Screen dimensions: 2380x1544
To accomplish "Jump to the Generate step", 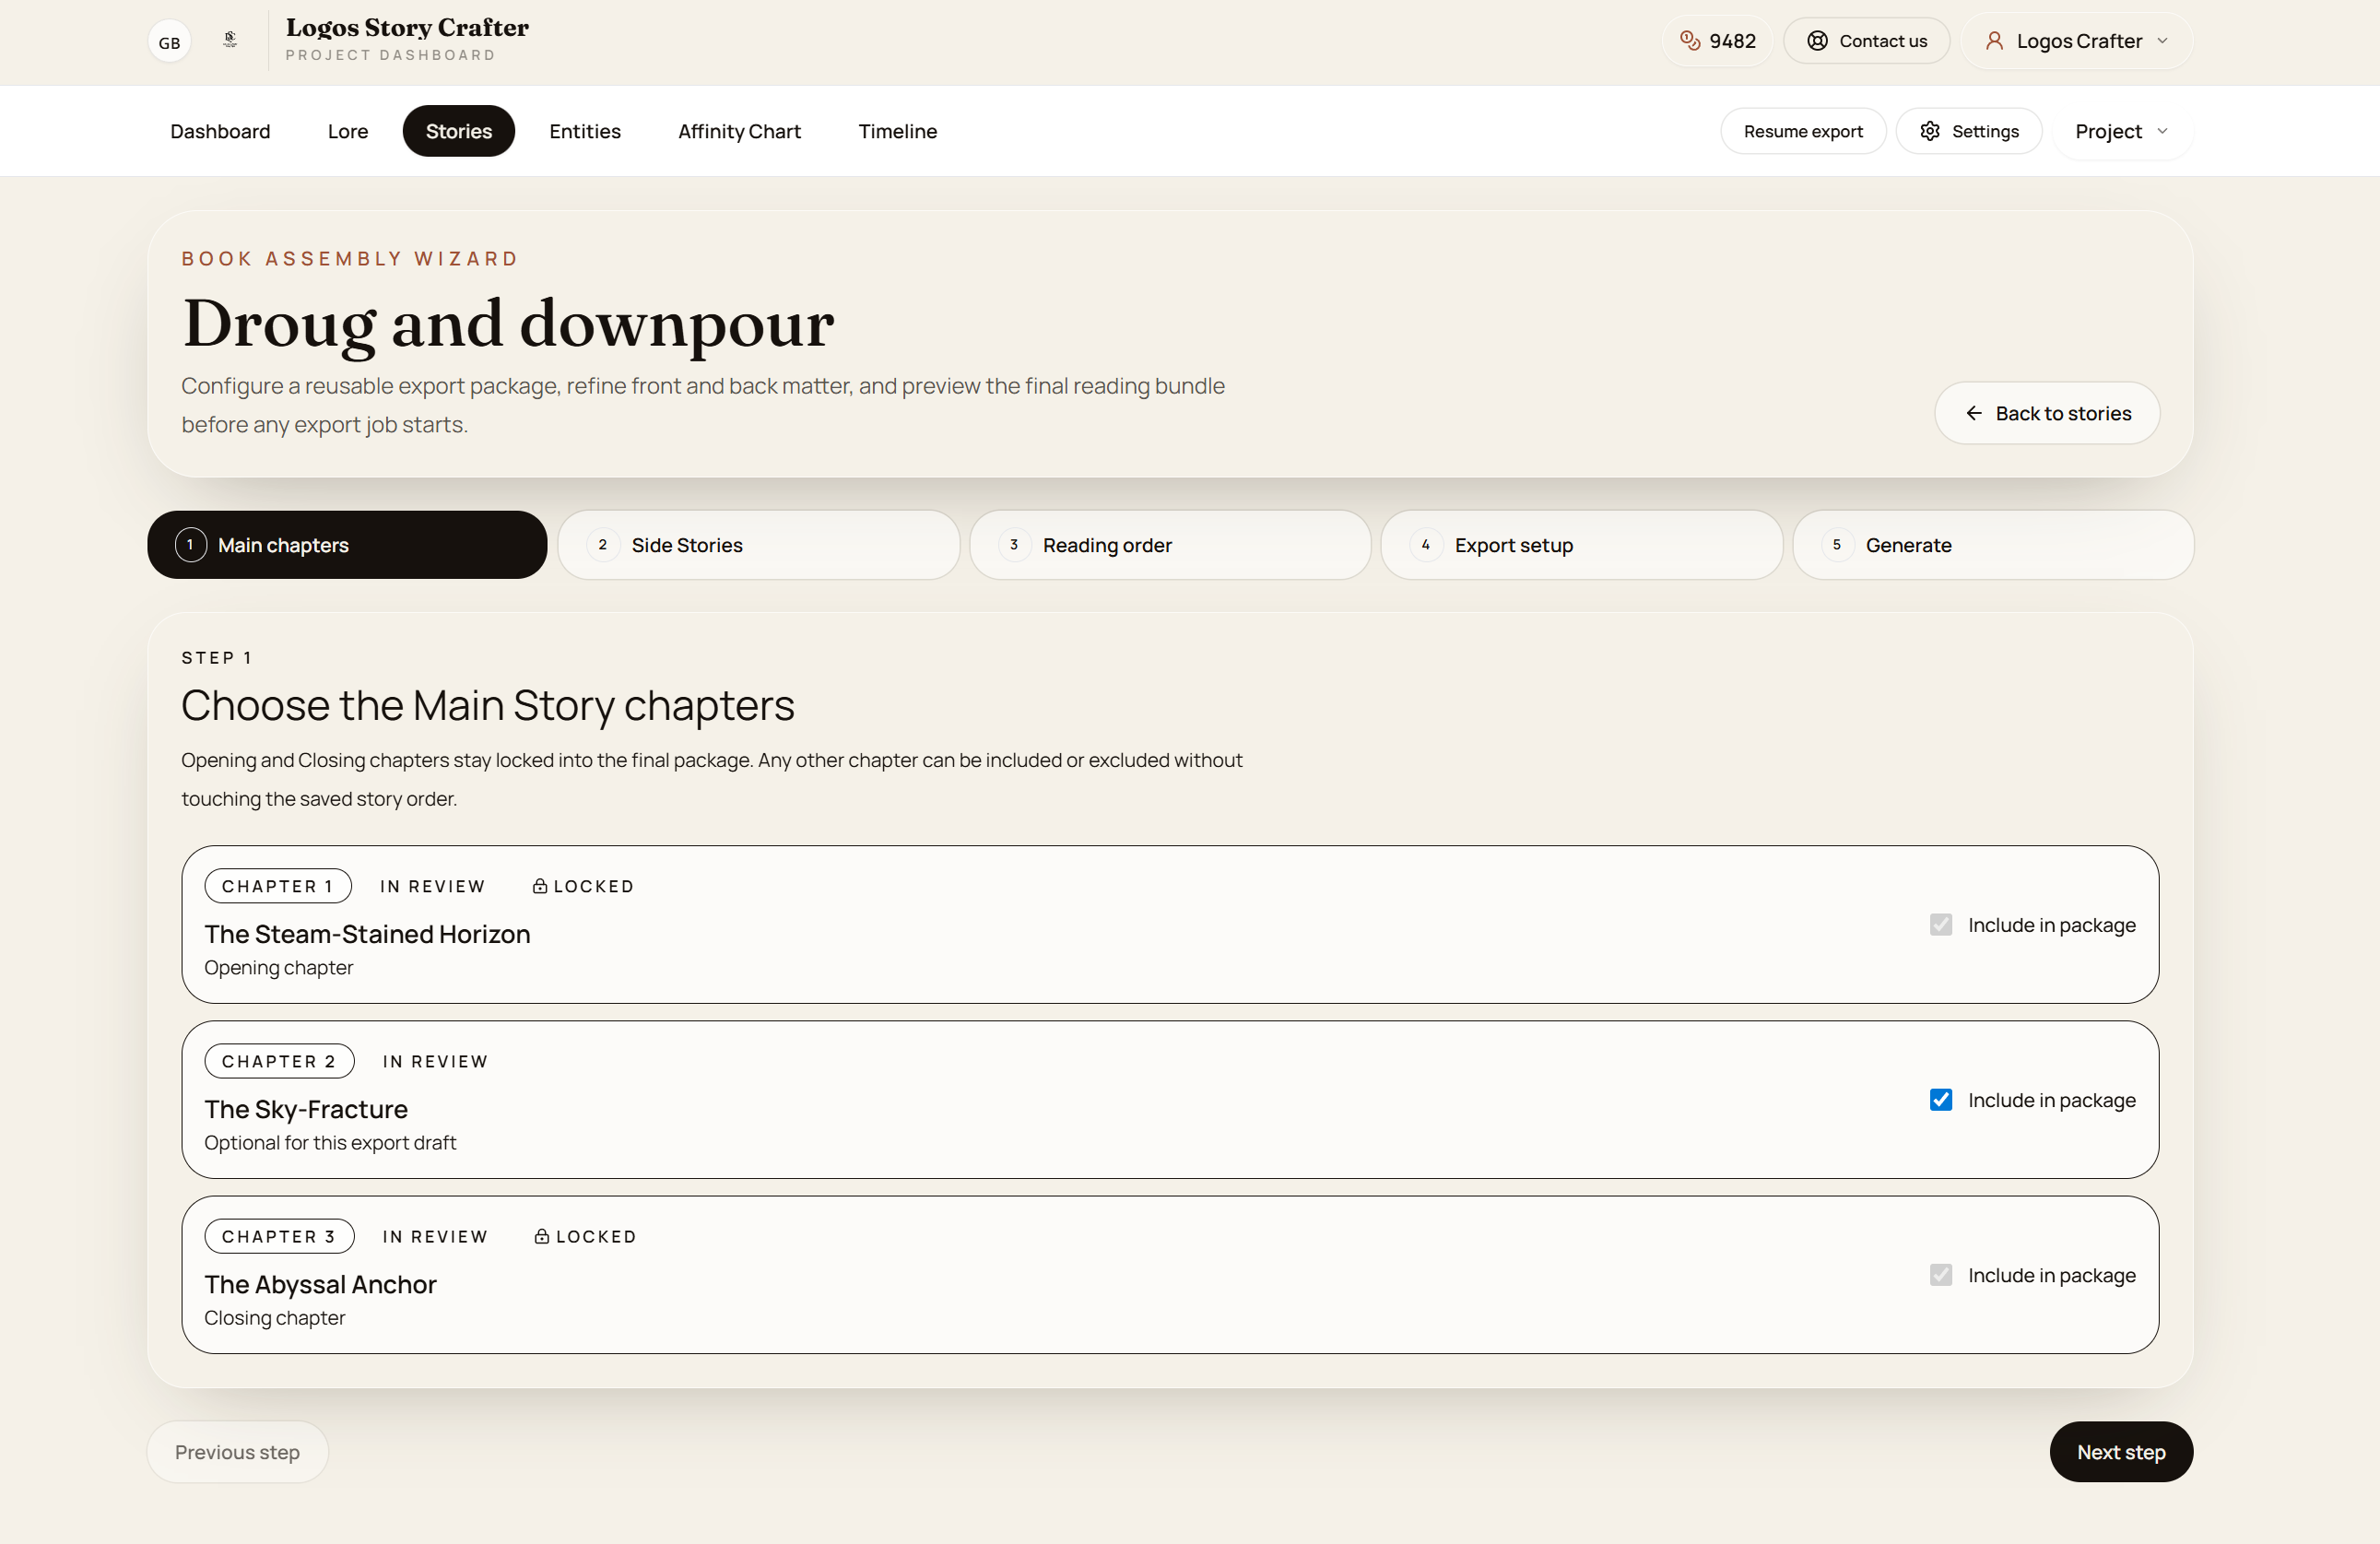I will coord(1993,545).
